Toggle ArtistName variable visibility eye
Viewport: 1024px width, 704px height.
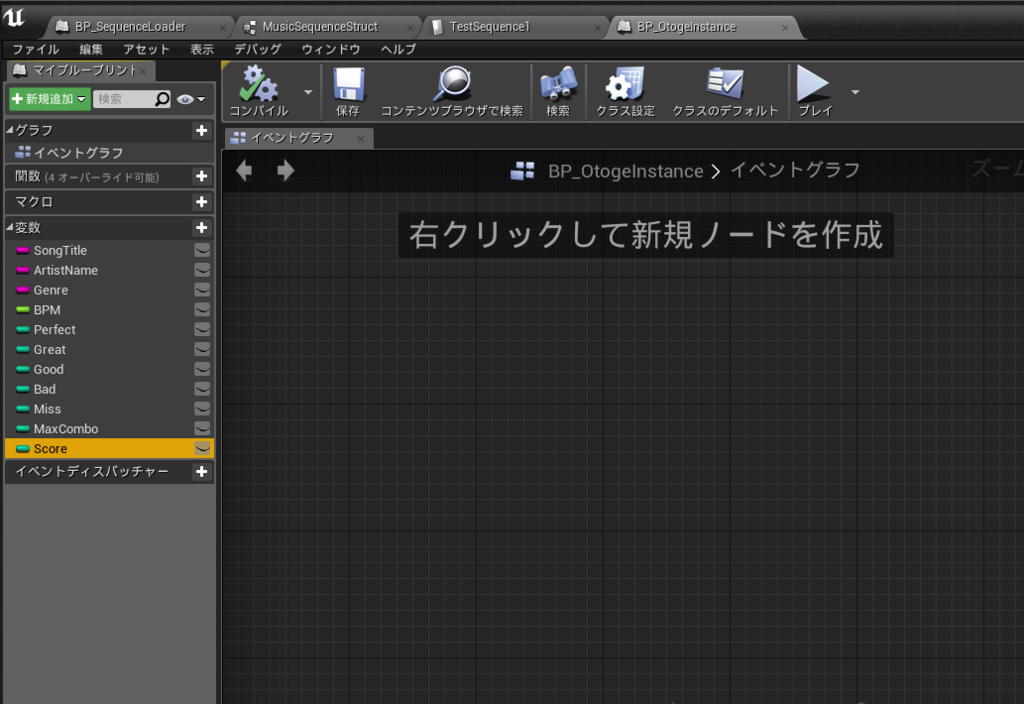[202, 270]
